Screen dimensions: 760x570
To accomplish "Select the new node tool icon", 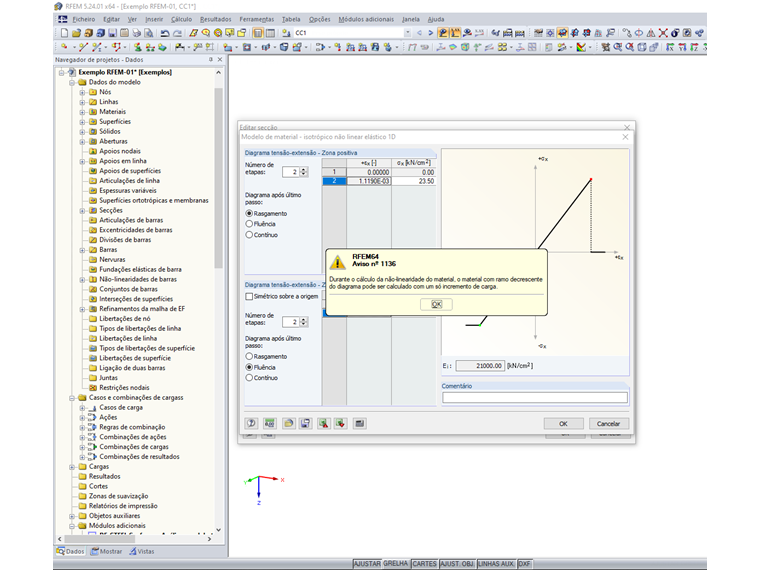I will pyautogui.click(x=64, y=47).
